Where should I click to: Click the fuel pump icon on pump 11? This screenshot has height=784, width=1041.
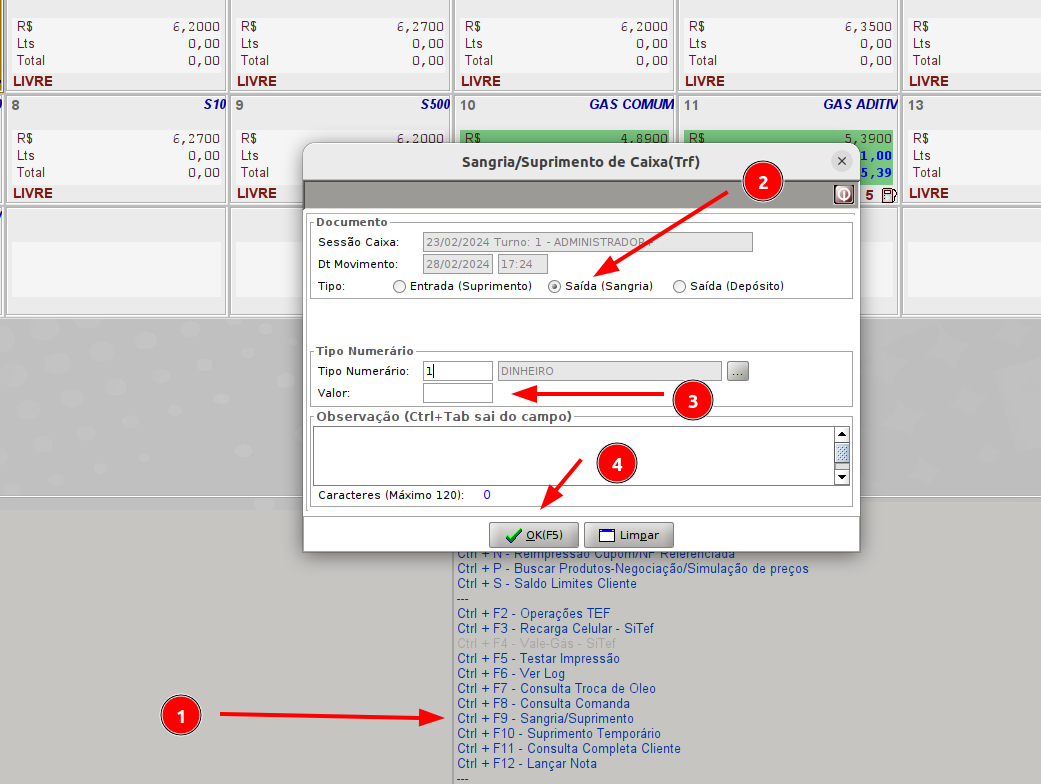coord(889,195)
